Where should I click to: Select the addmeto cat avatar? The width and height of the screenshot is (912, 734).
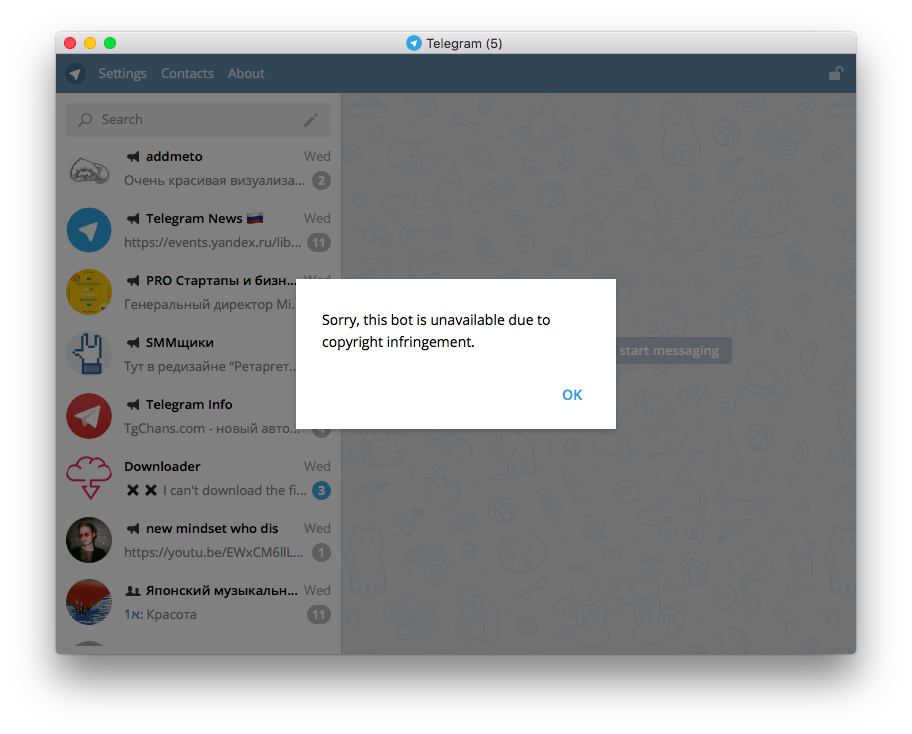(x=89, y=169)
